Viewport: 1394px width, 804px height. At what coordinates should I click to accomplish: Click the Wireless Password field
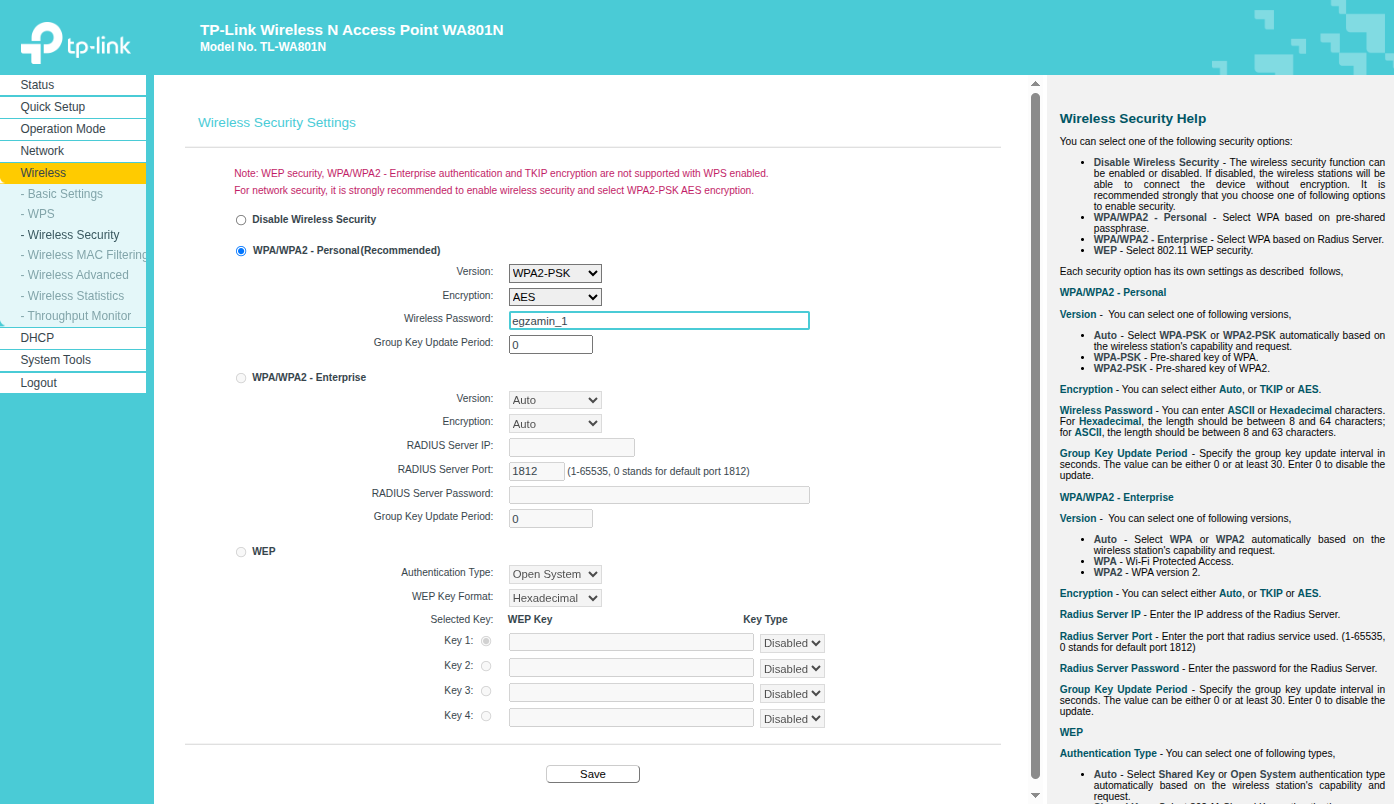659,321
